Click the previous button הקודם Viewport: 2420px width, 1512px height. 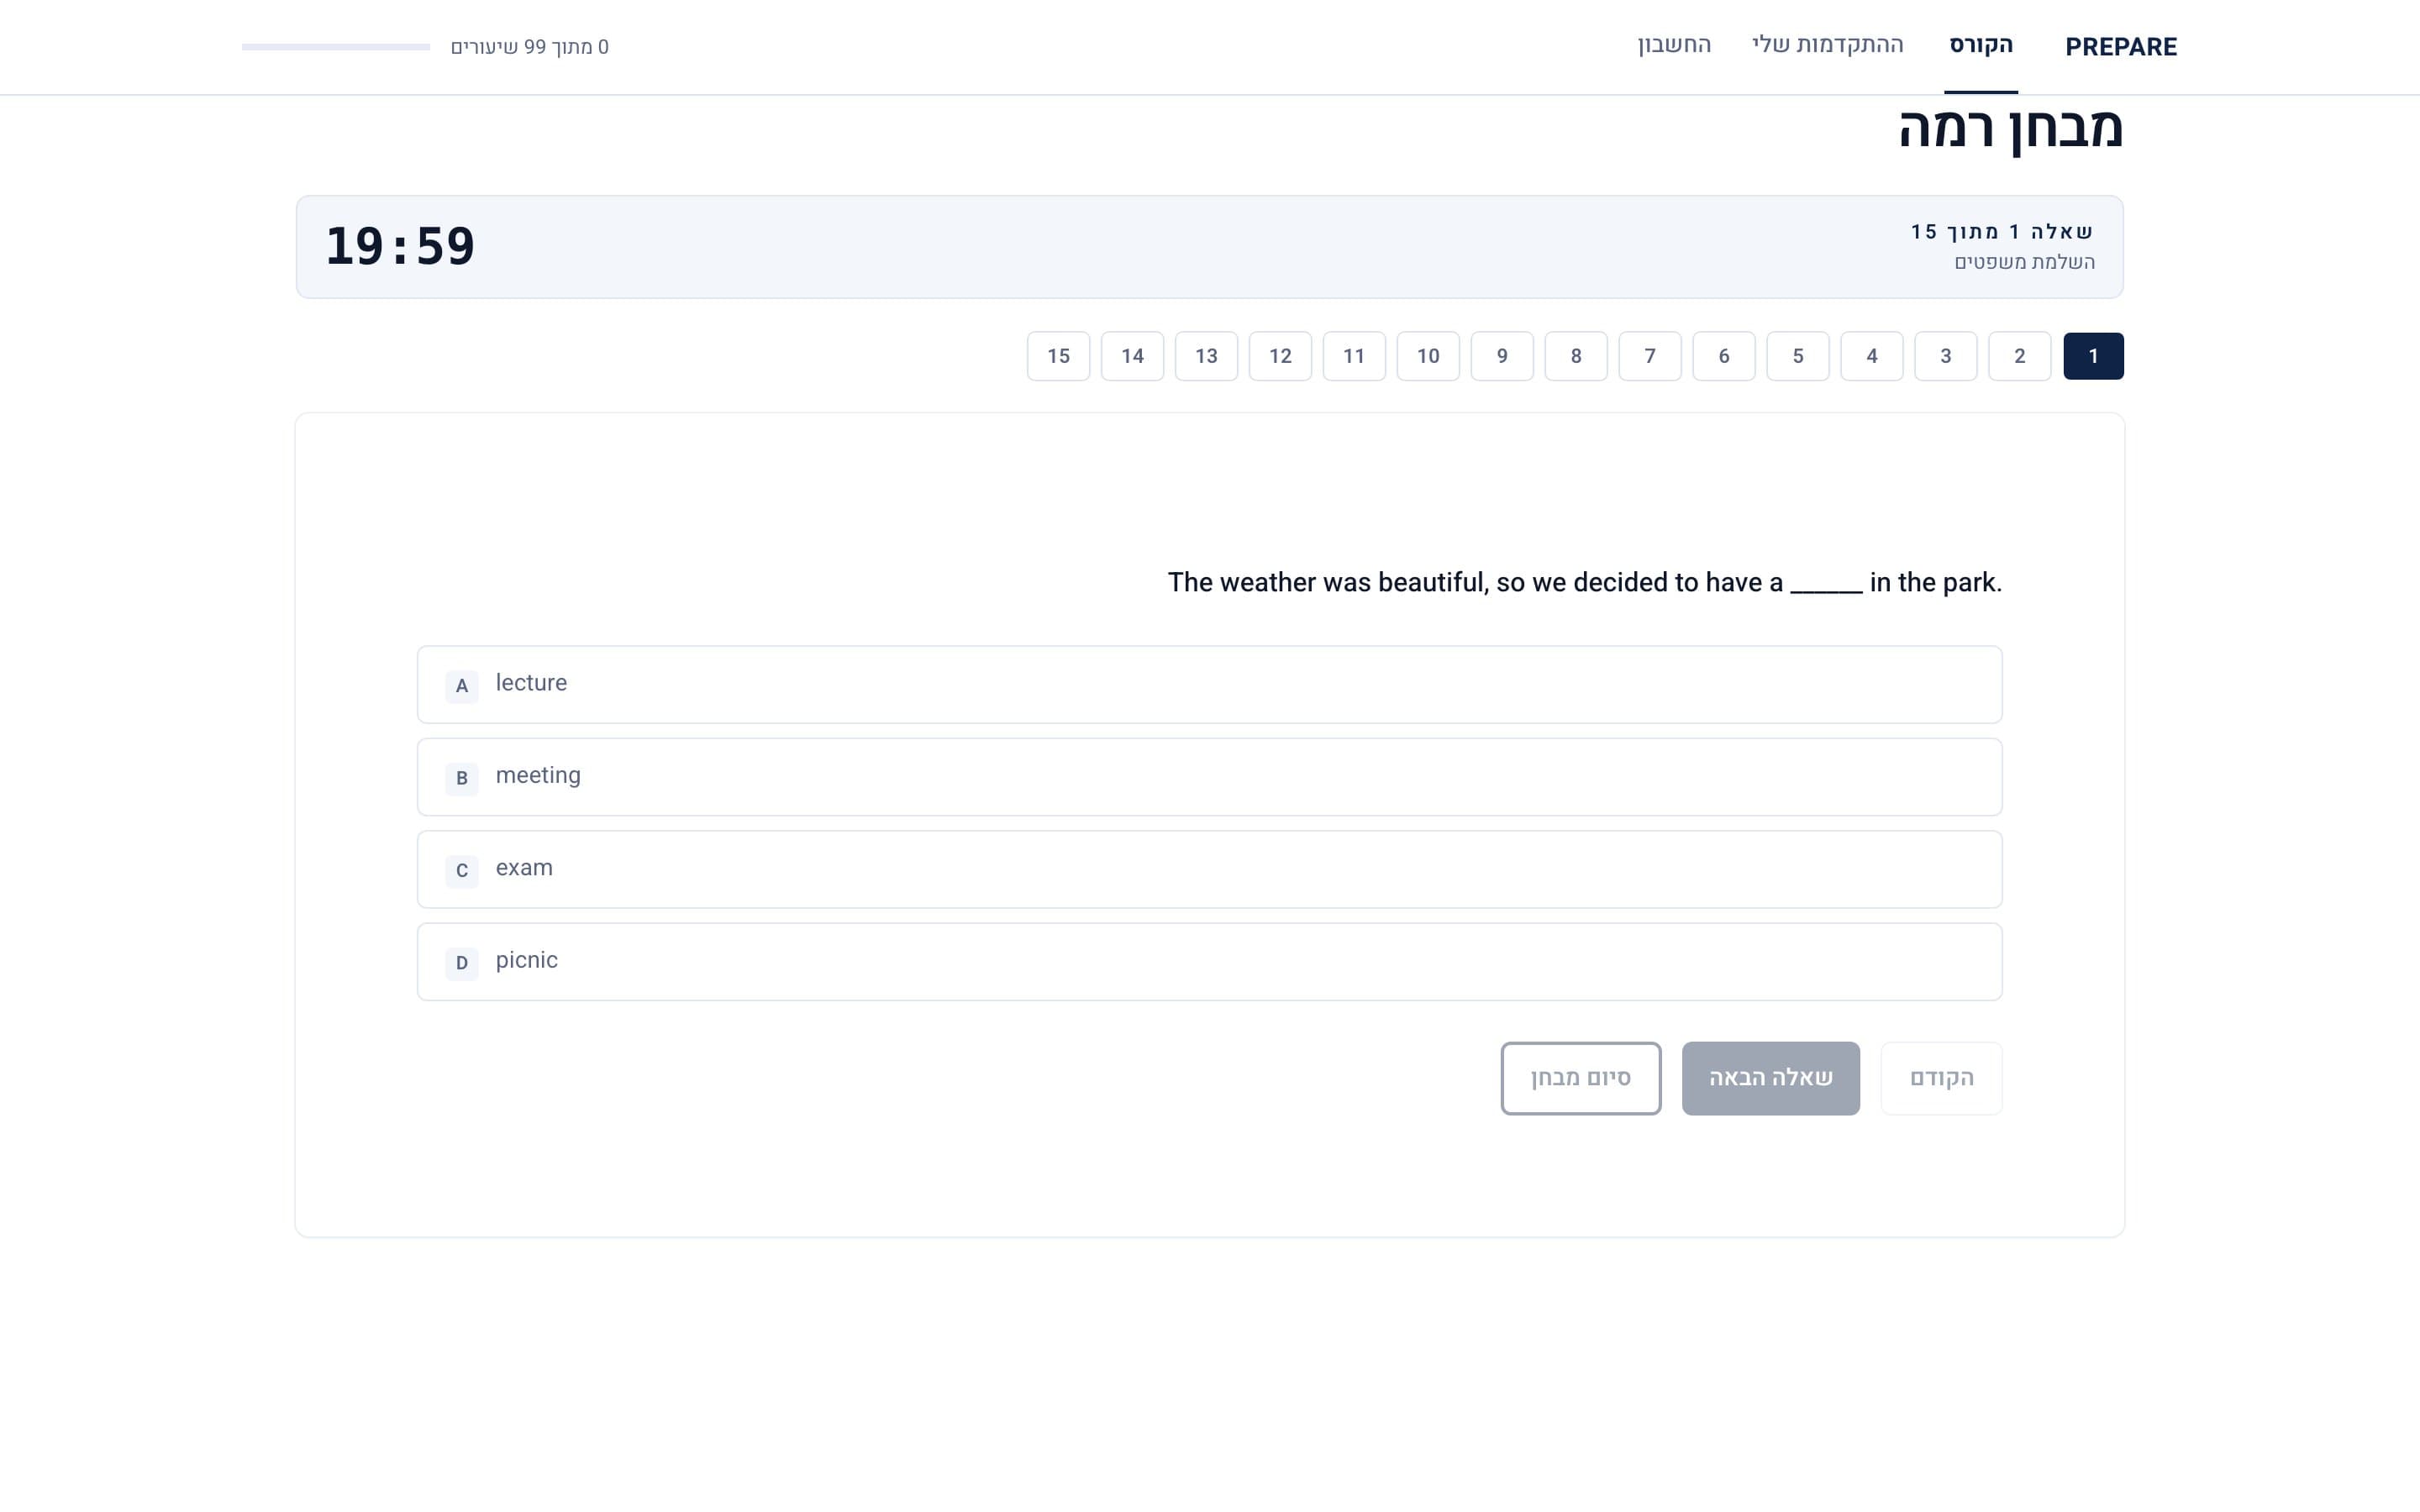[x=1941, y=1078]
